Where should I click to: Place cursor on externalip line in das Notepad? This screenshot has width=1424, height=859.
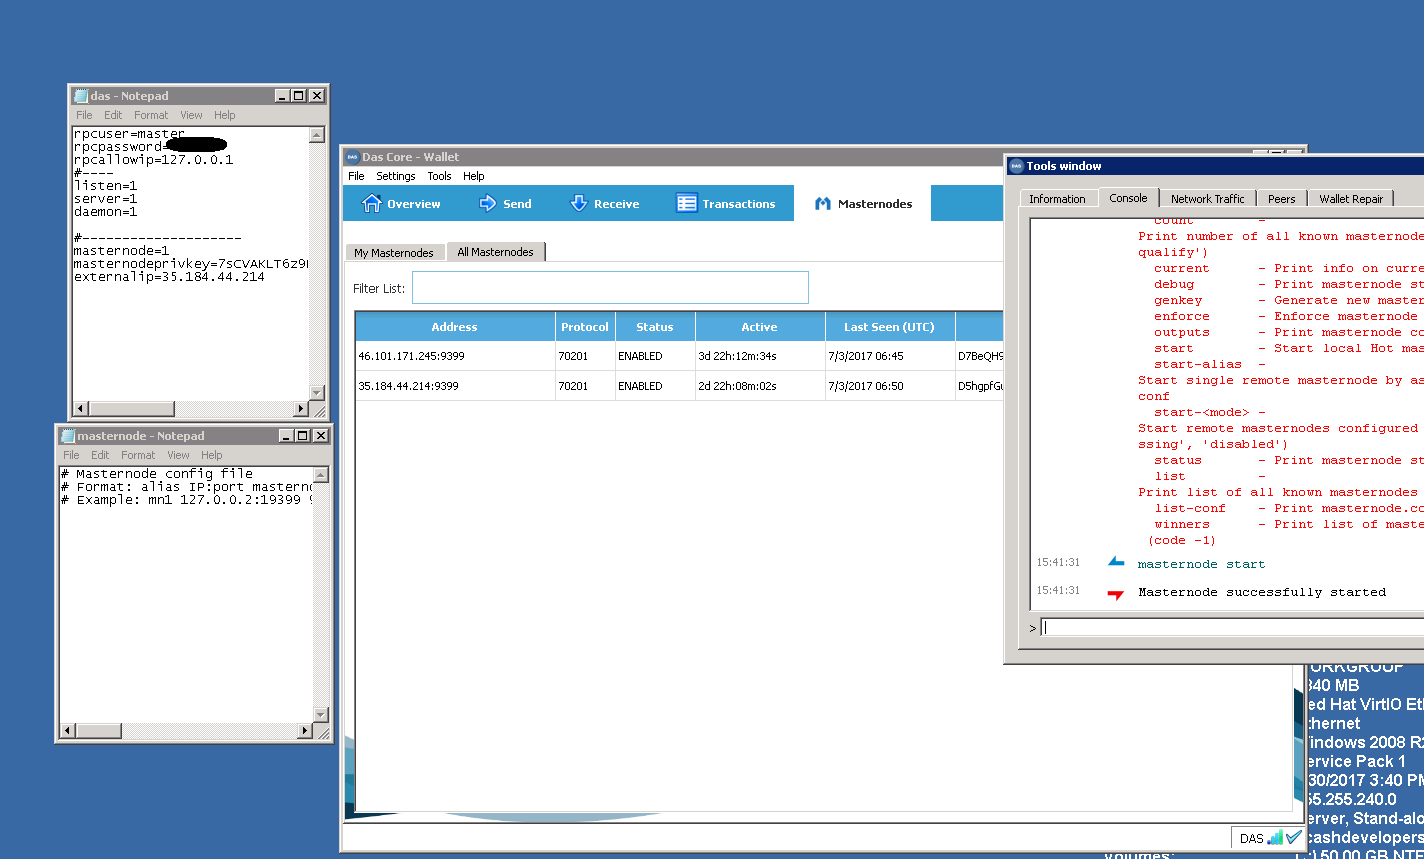coord(169,277)
